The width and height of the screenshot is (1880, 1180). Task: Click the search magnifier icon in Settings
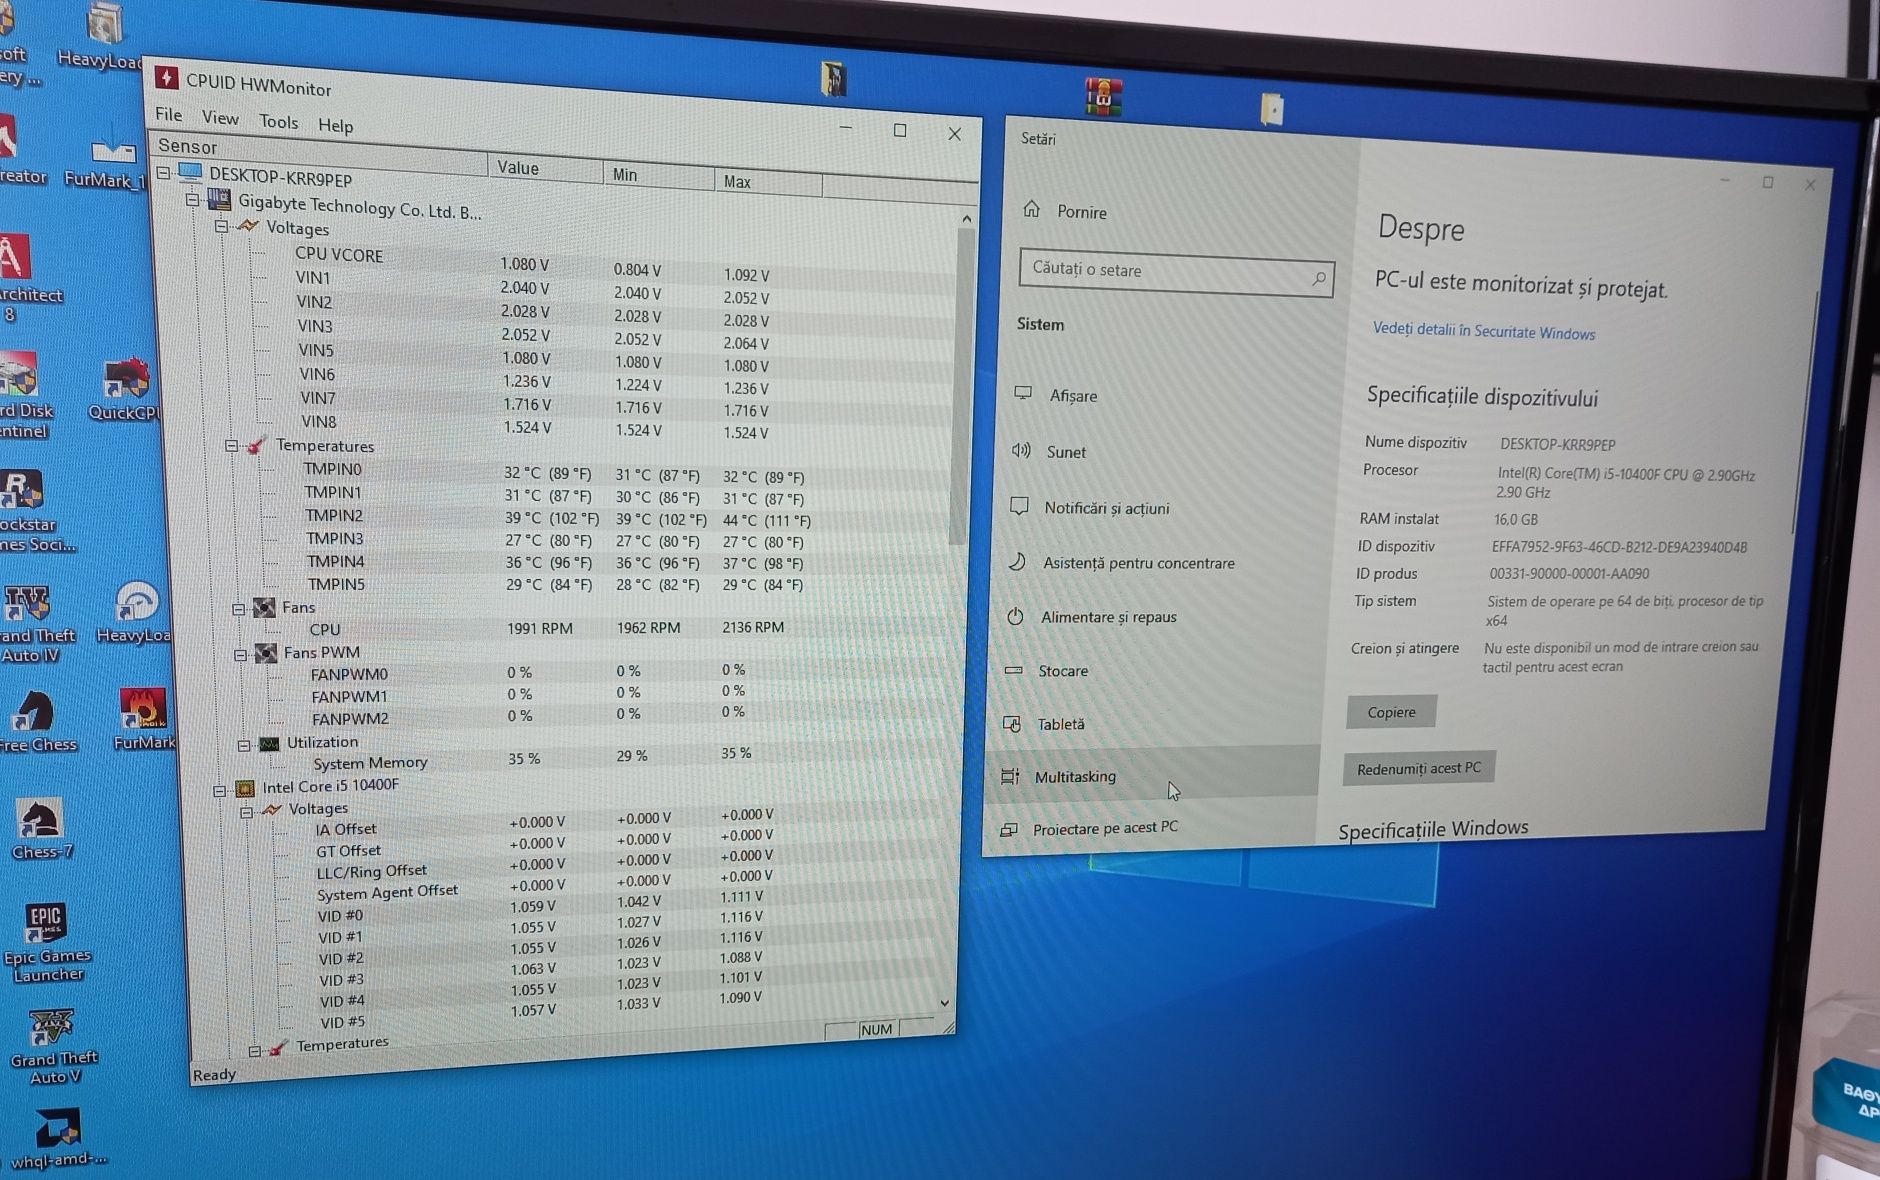click(1319, 278)
